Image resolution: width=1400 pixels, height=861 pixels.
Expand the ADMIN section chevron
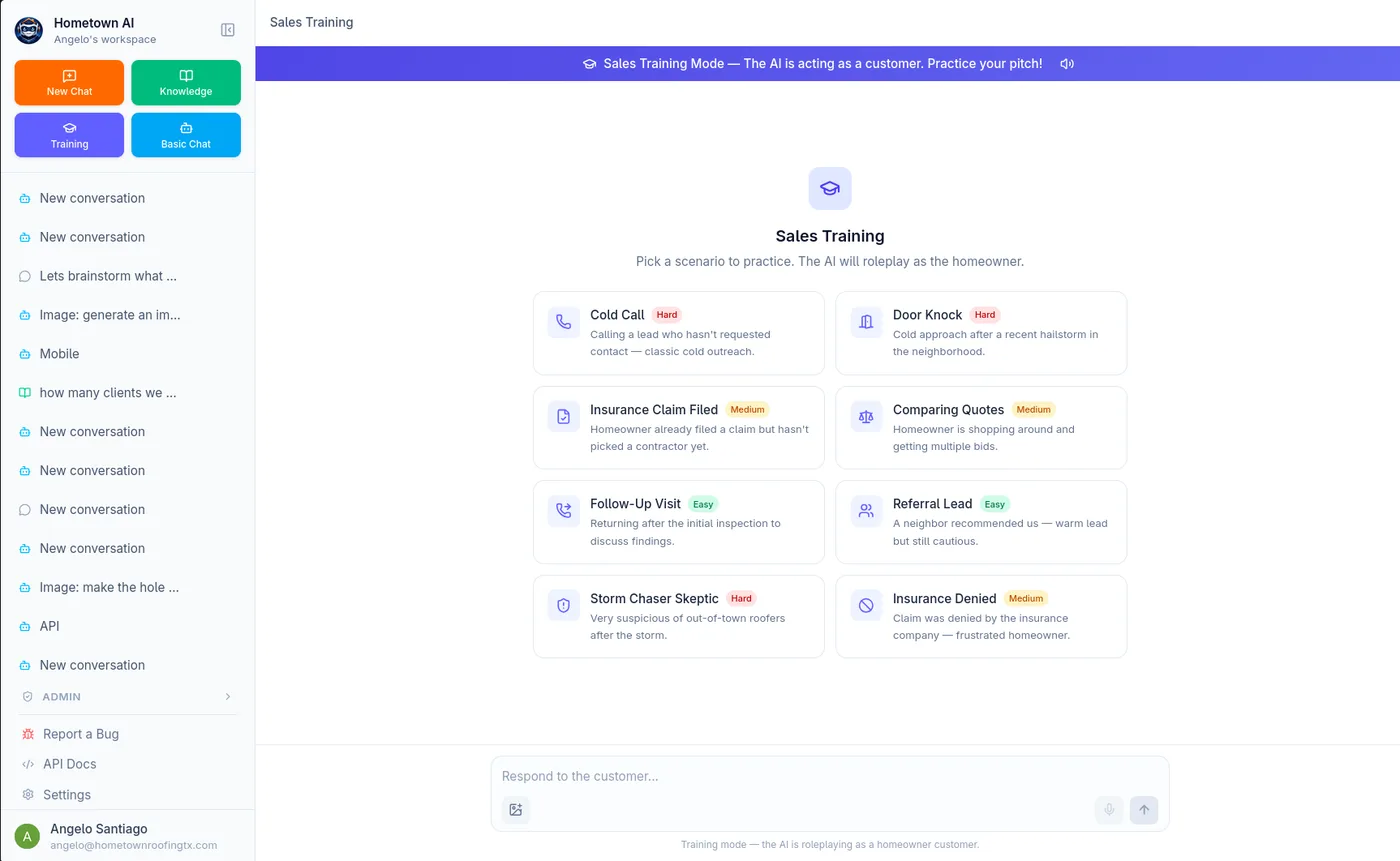228,696
